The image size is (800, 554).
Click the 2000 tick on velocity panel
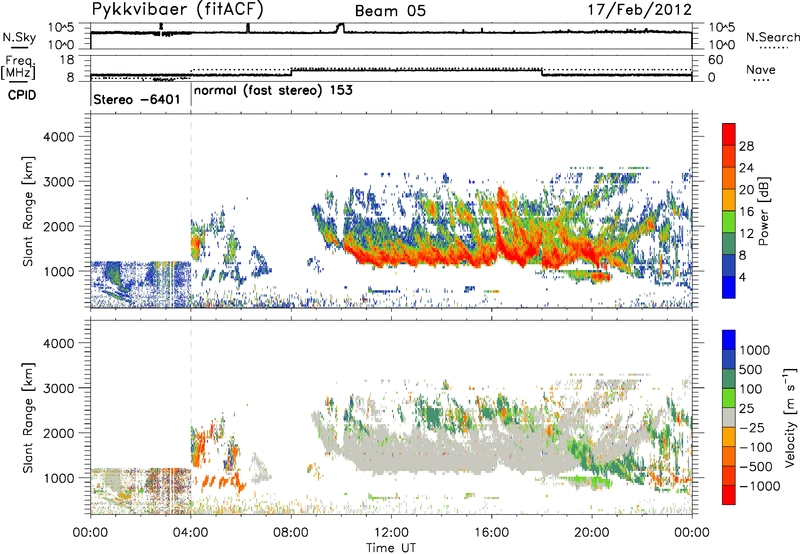click(58, 433)
